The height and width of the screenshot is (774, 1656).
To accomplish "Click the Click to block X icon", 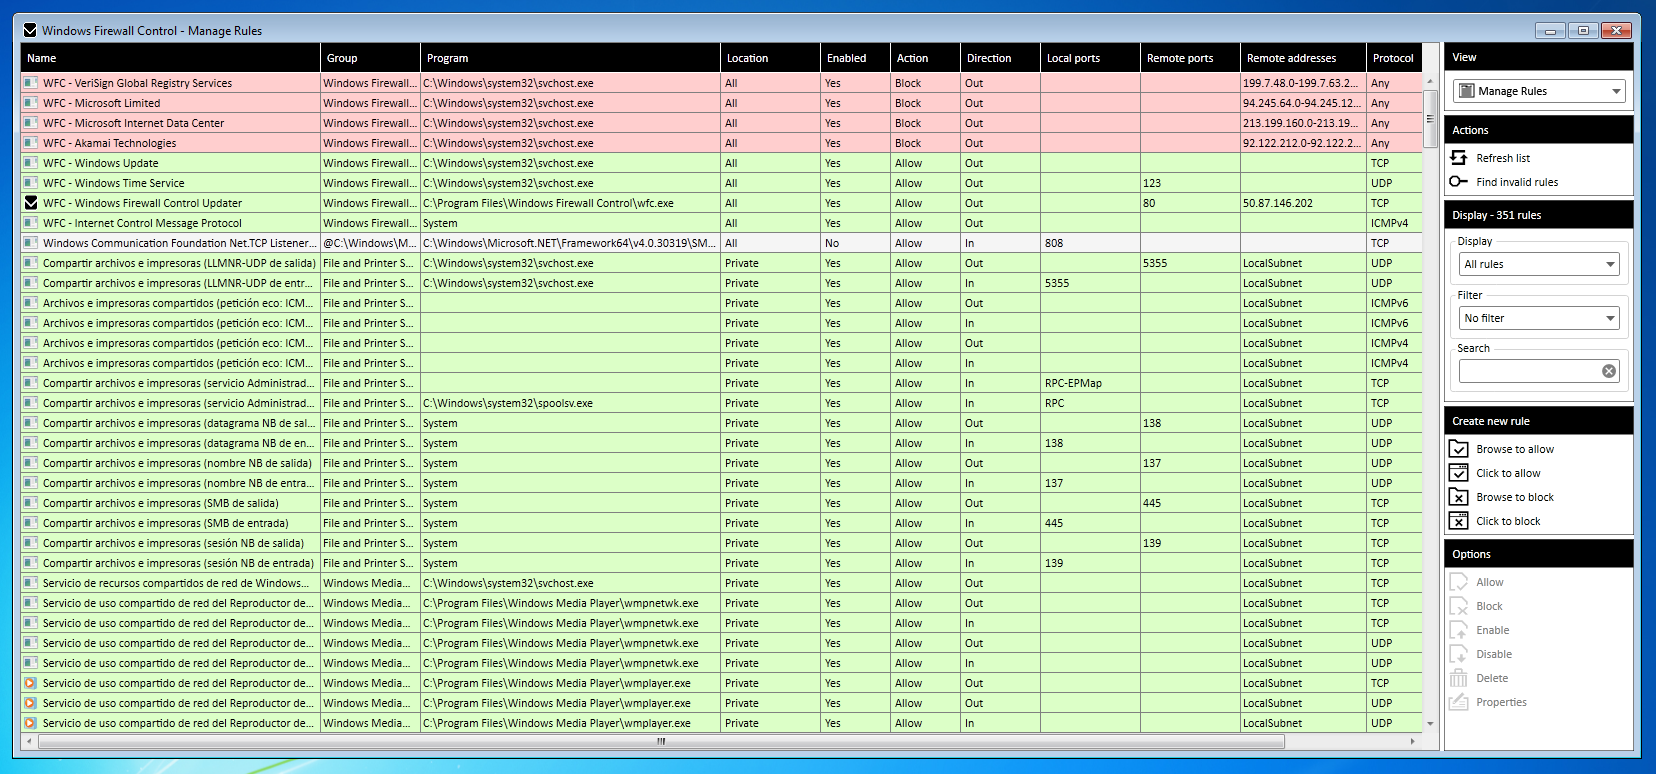I will 1459,521.
